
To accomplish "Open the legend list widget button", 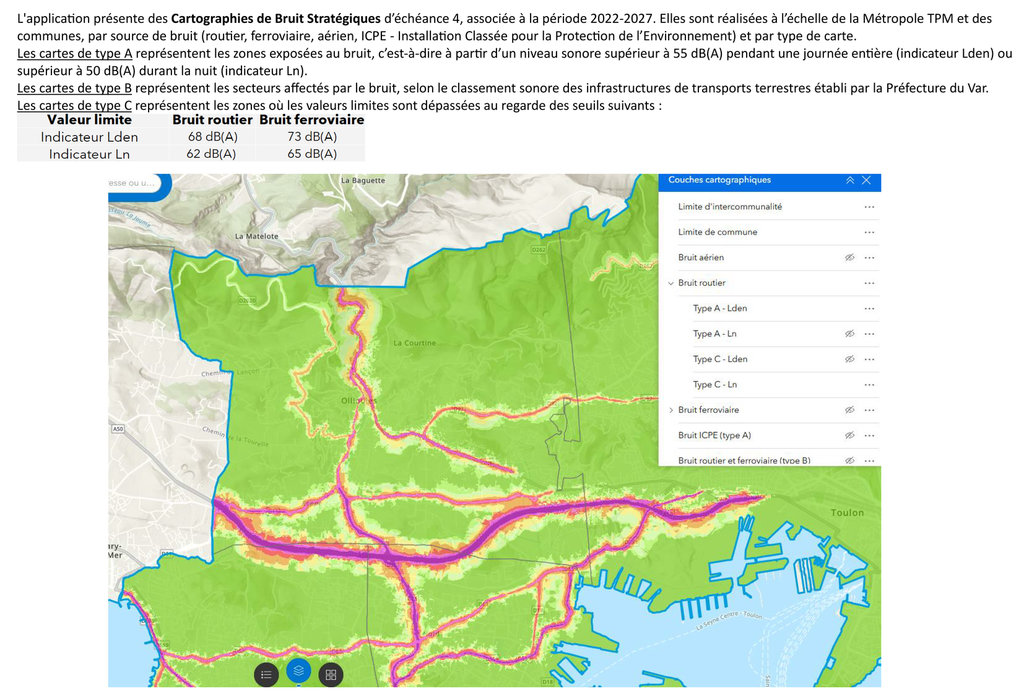I will click(266, 674).
